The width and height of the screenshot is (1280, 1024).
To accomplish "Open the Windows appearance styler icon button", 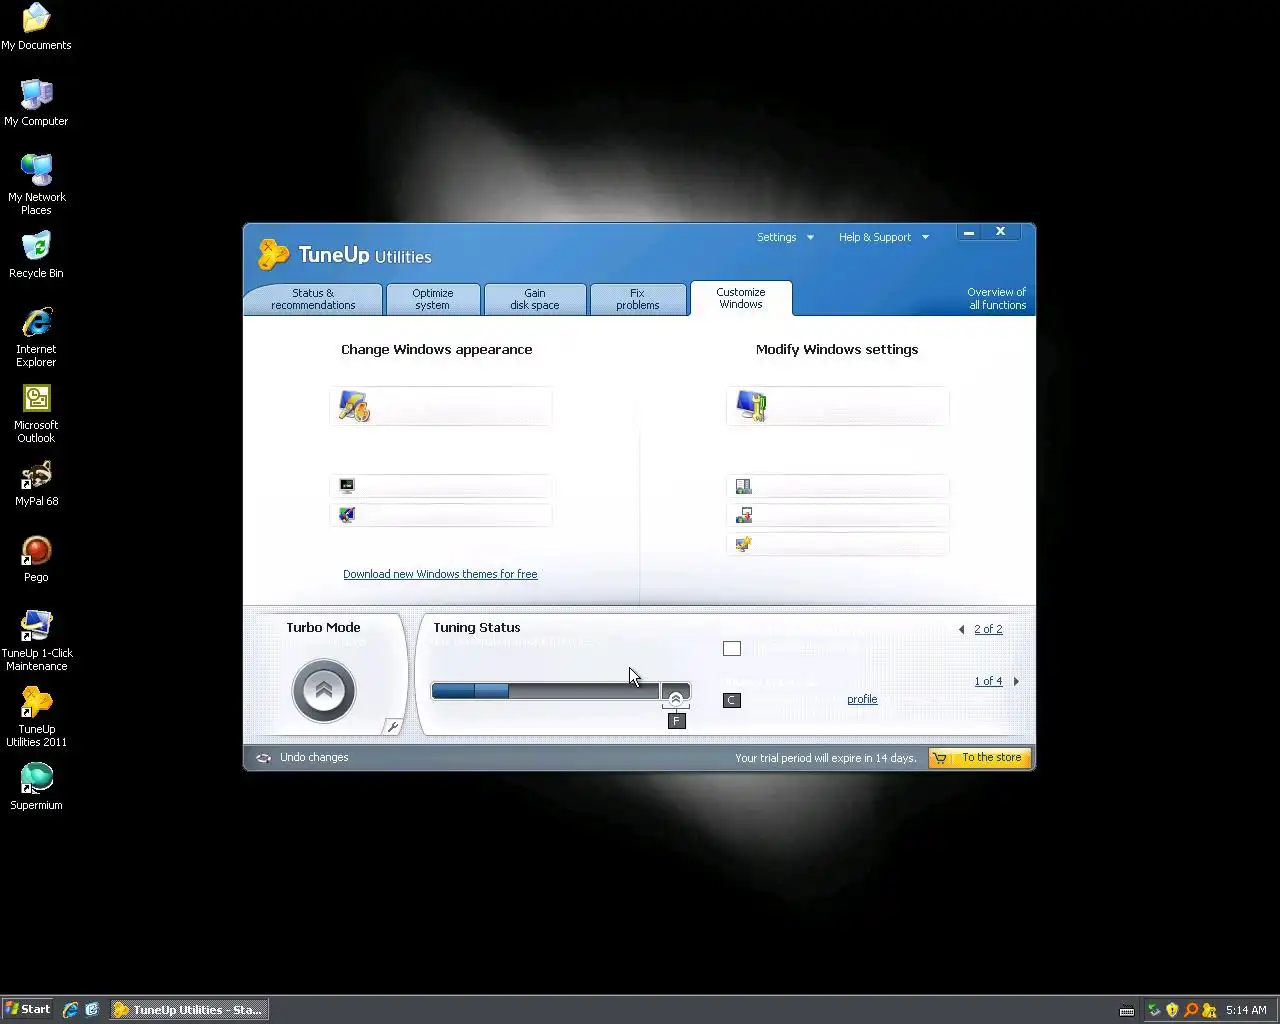I will coord(354,405).
